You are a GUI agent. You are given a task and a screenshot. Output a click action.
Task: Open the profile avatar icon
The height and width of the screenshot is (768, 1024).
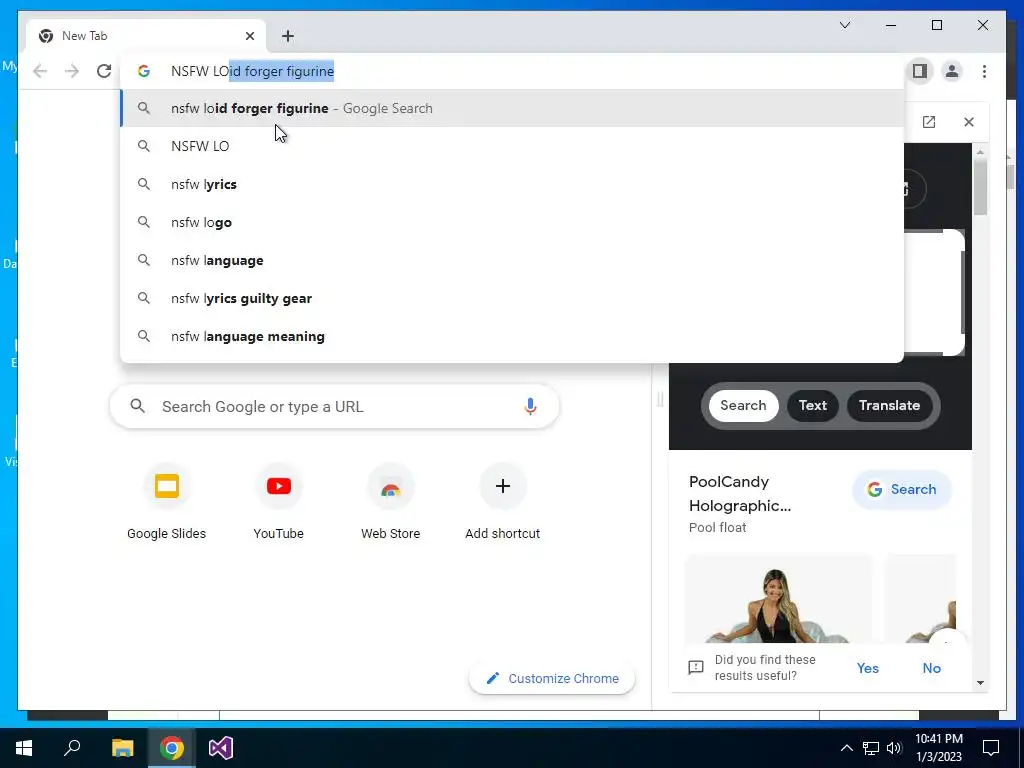tap(952, 71)
